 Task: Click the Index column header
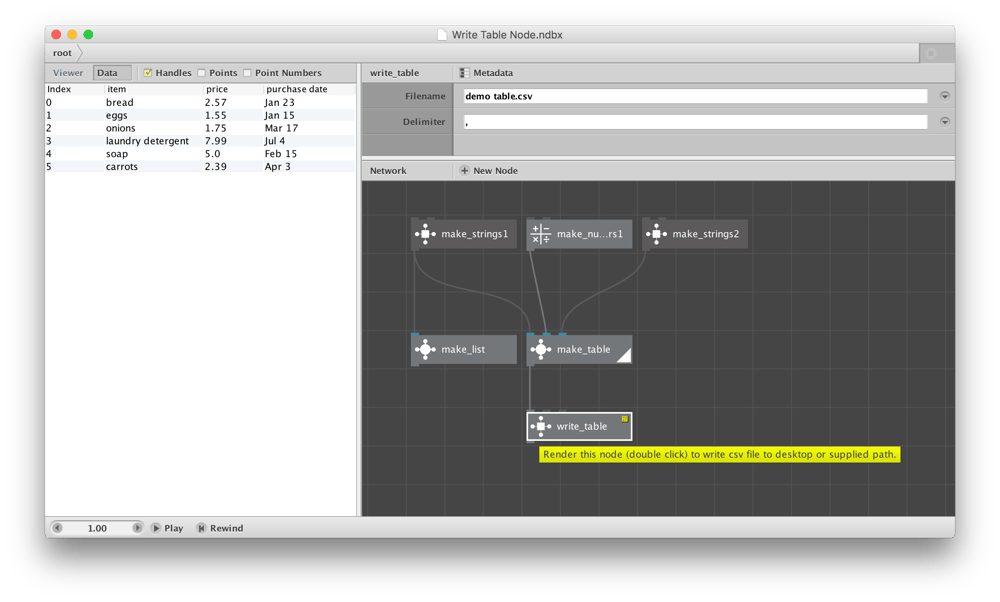59,89
